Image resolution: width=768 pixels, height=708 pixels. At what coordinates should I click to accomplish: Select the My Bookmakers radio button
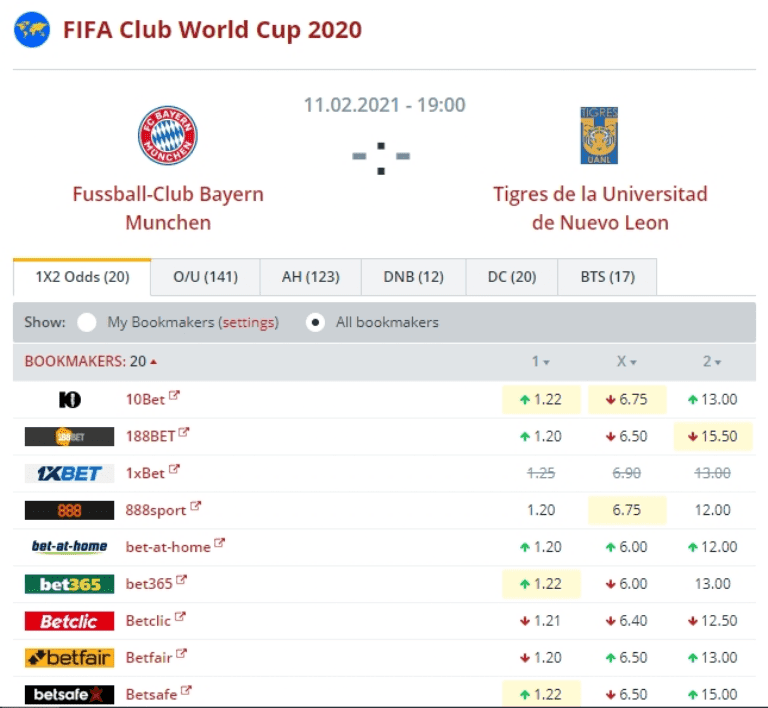click(x=87, y=323)
